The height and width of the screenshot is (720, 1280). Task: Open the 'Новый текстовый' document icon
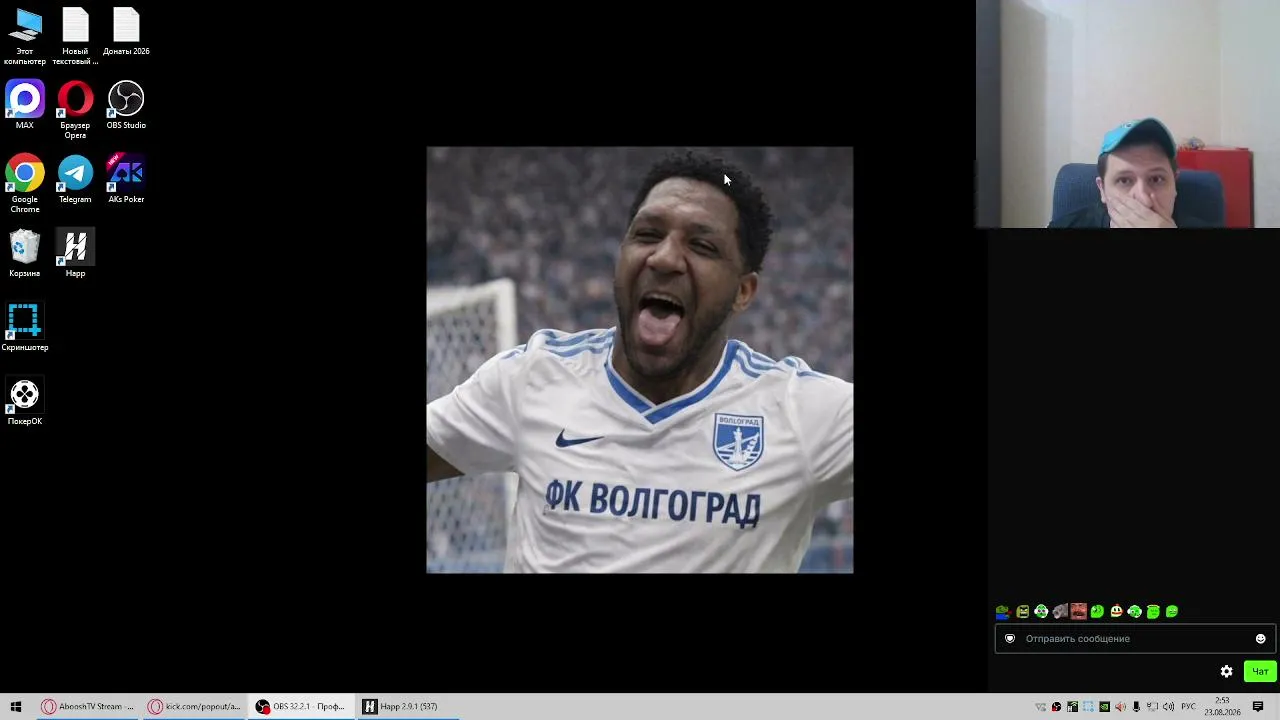[x=75, y=36]
